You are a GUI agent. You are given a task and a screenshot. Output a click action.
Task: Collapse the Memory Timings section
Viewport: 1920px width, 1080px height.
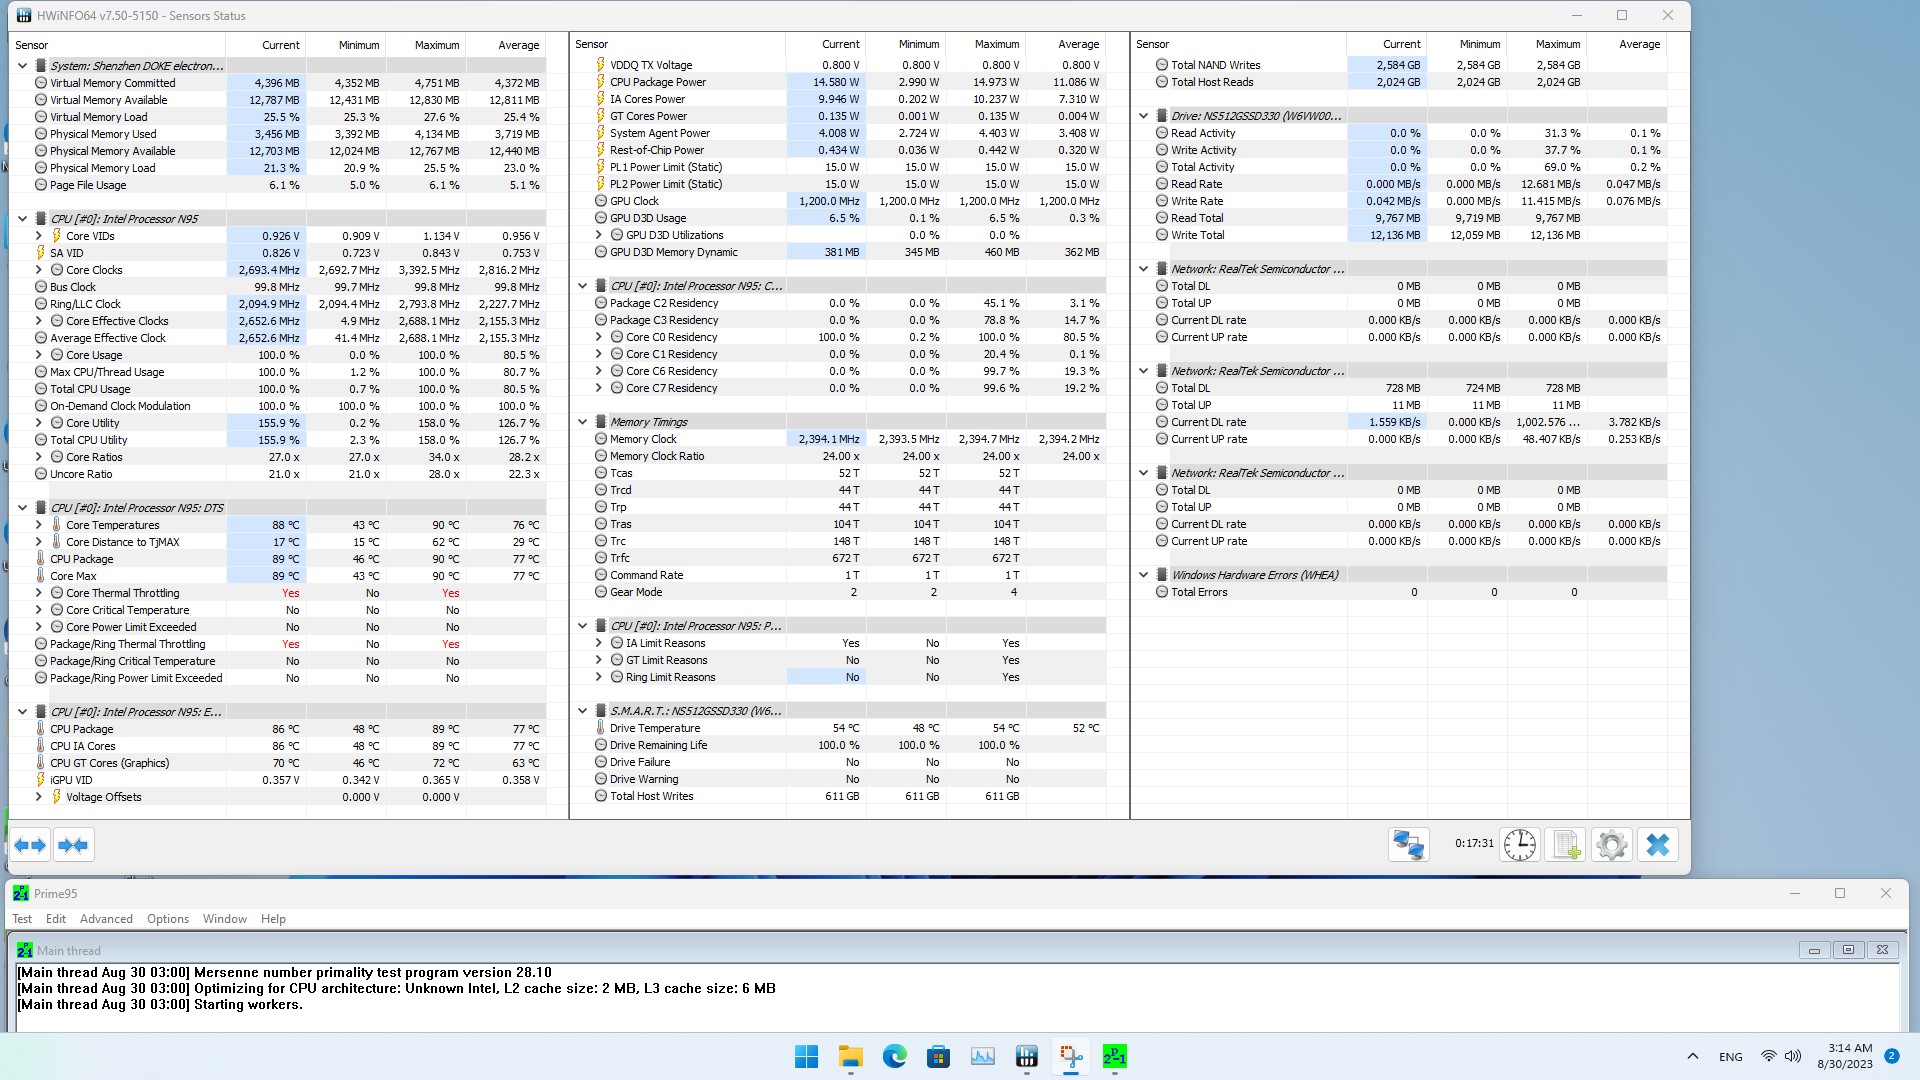(583, 422)
